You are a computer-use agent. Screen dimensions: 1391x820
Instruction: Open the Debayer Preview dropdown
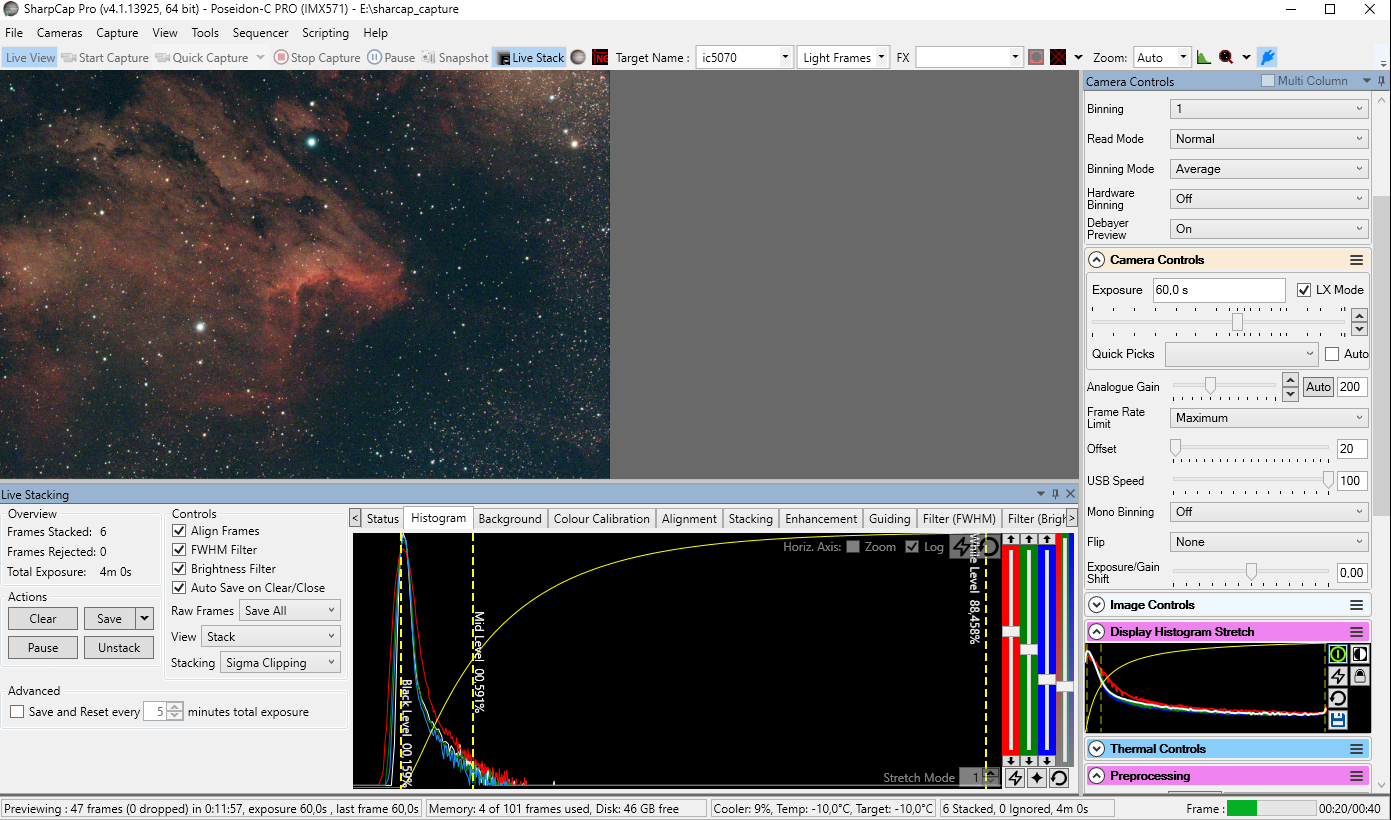1269,229
